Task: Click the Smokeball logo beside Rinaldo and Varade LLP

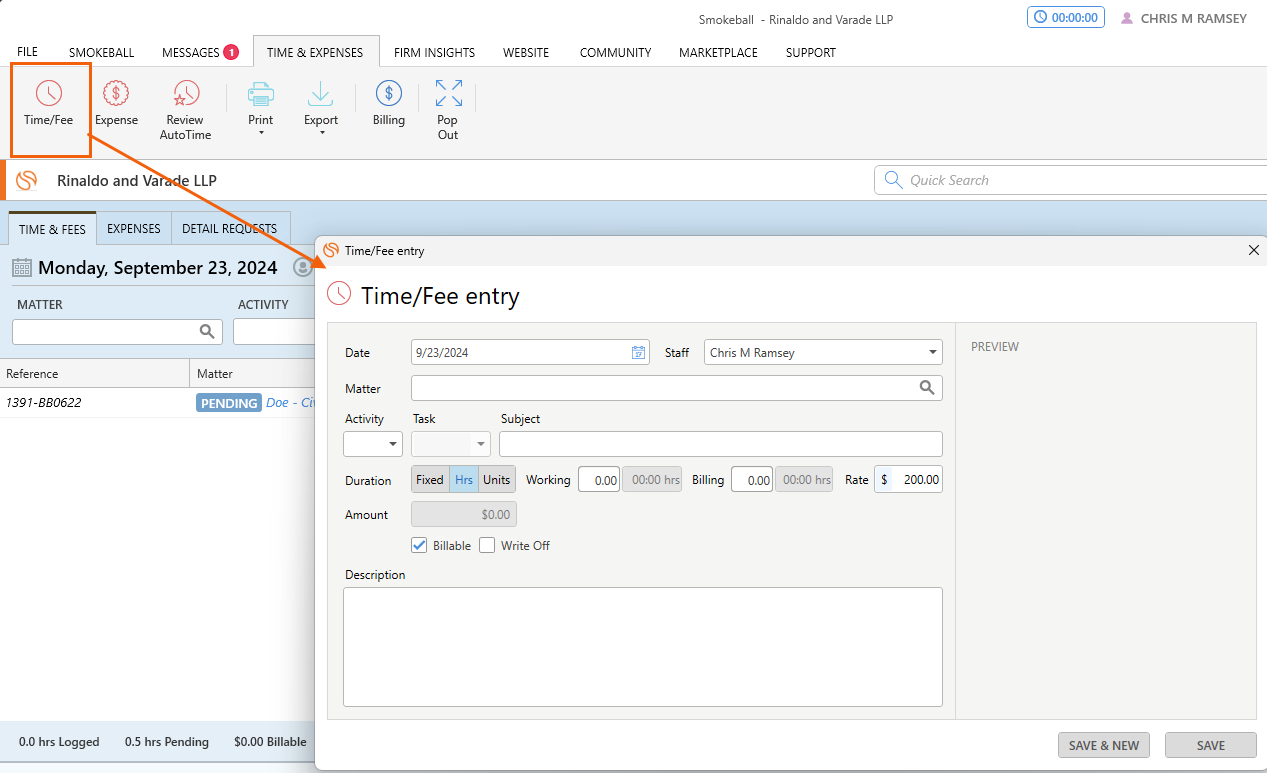Action: [27, 180]
